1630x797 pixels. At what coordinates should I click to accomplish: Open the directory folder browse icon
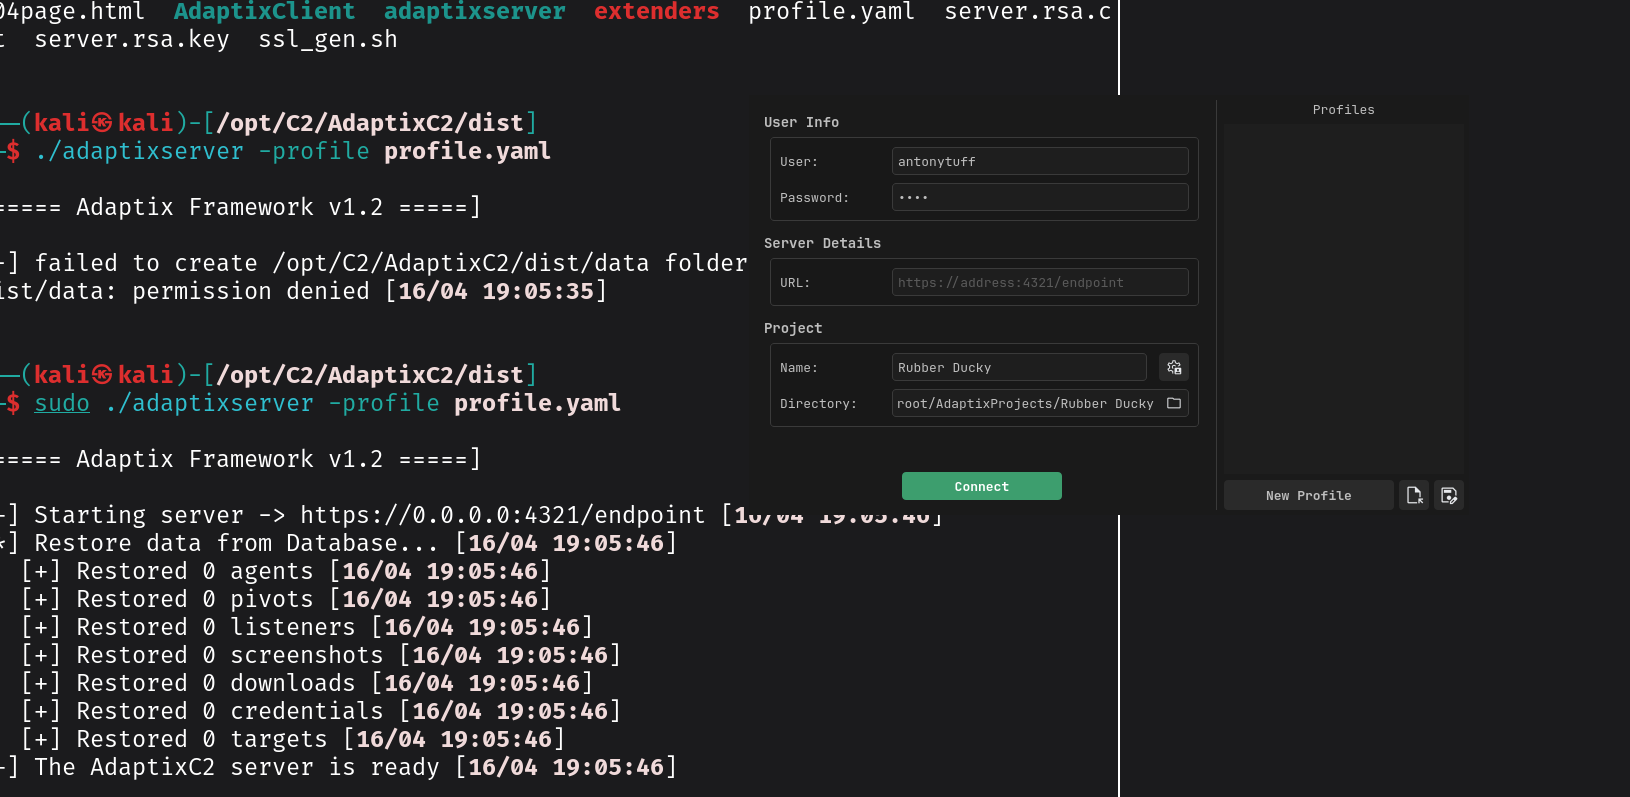click(1174, 403)
